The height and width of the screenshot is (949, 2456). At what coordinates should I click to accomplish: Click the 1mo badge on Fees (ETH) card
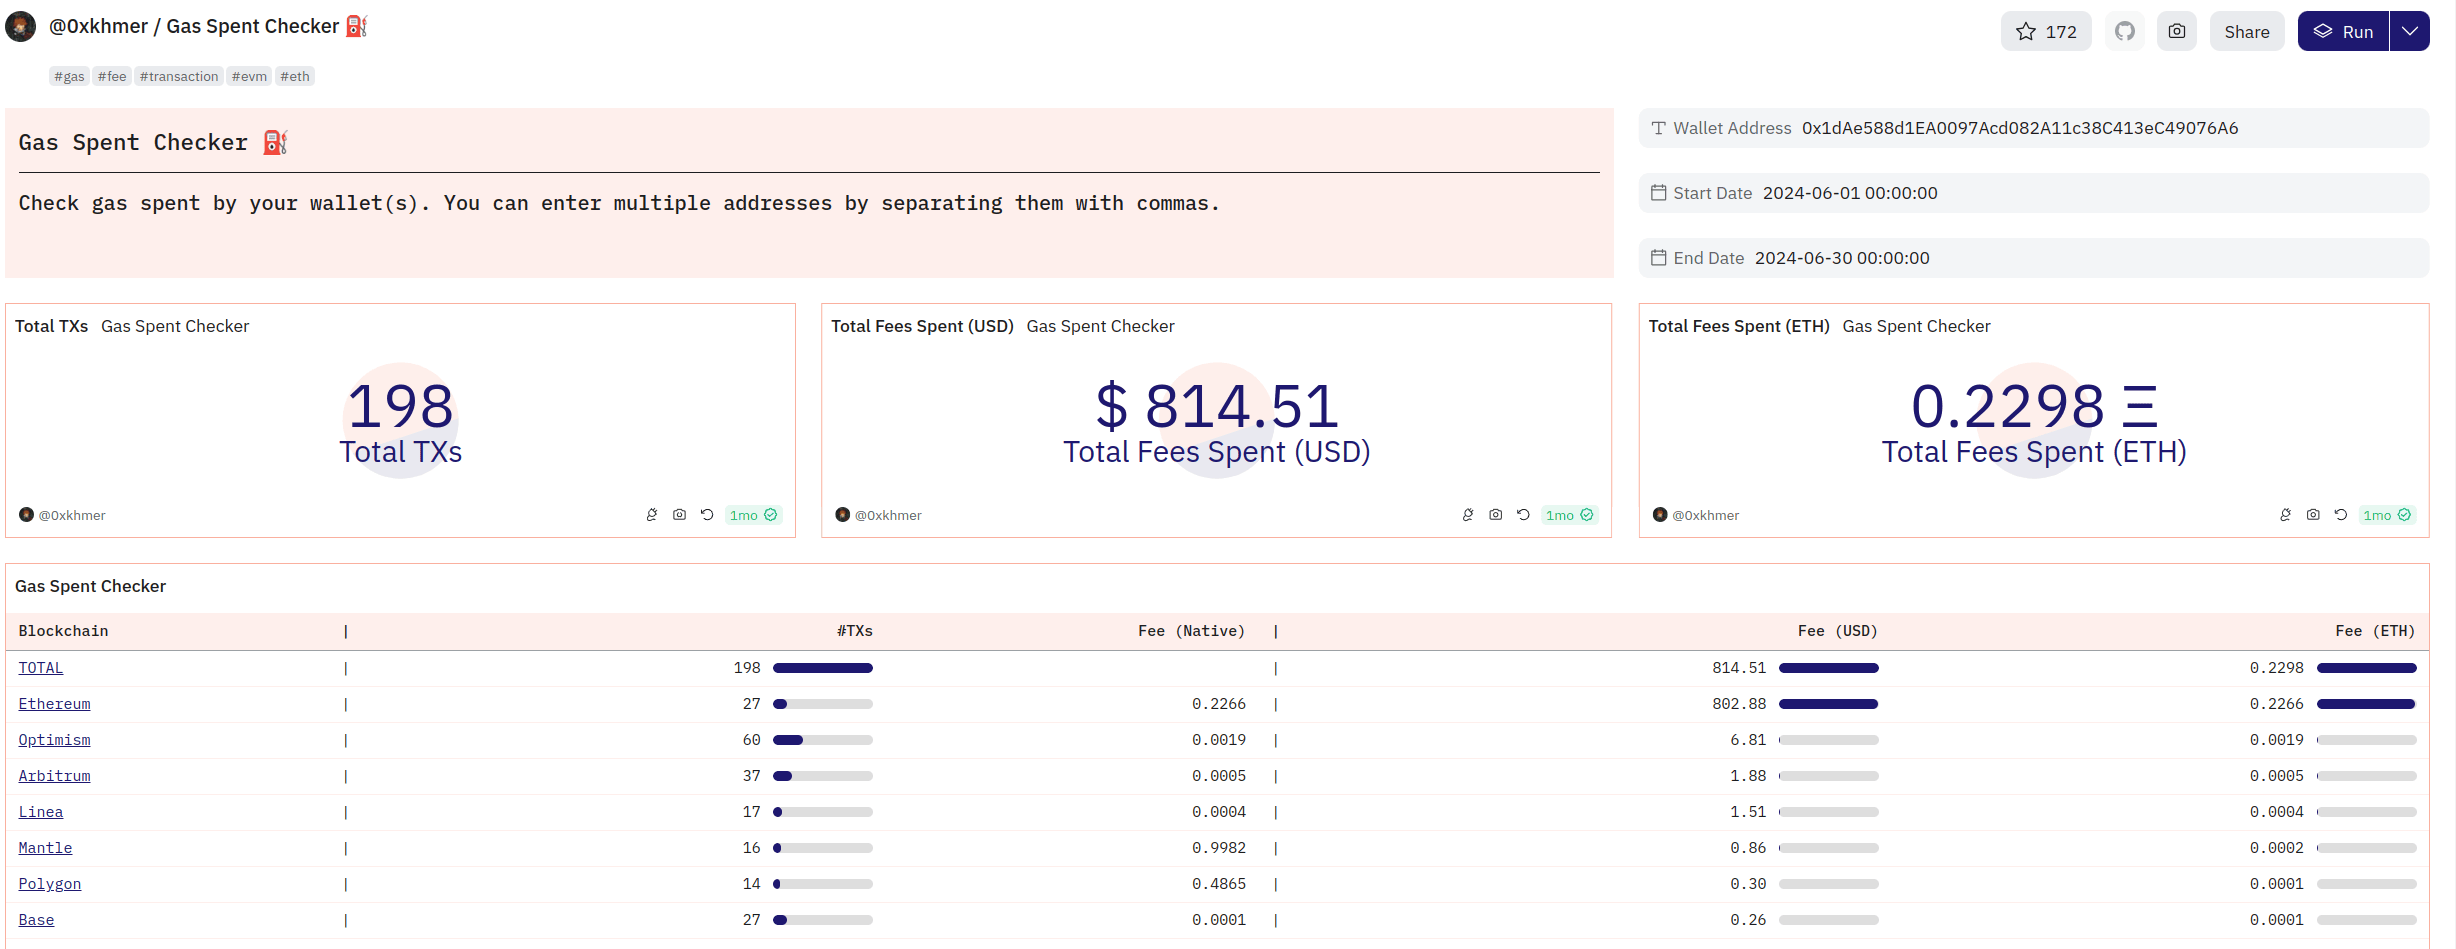tap(2387, 515)
